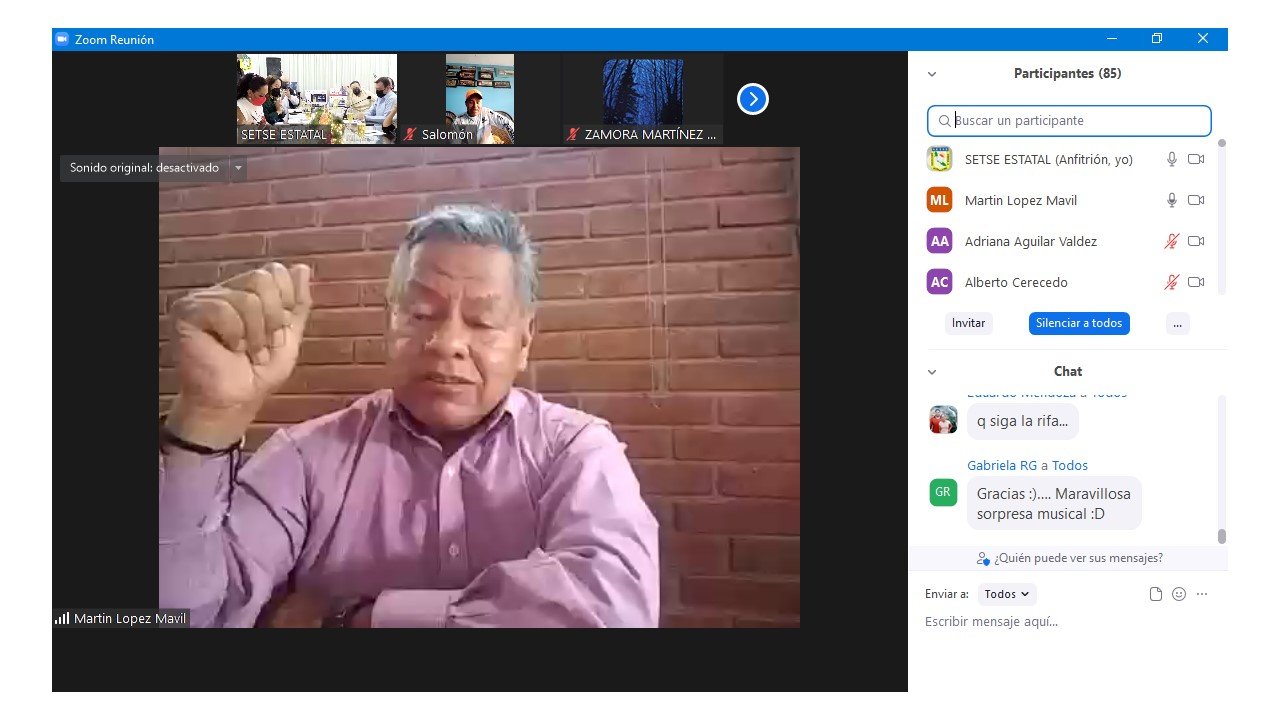Click the AC avatar for Alberto Cerecedo
Image resolution: width=1280 pixels, height=720 pixels.
point(939,282)
